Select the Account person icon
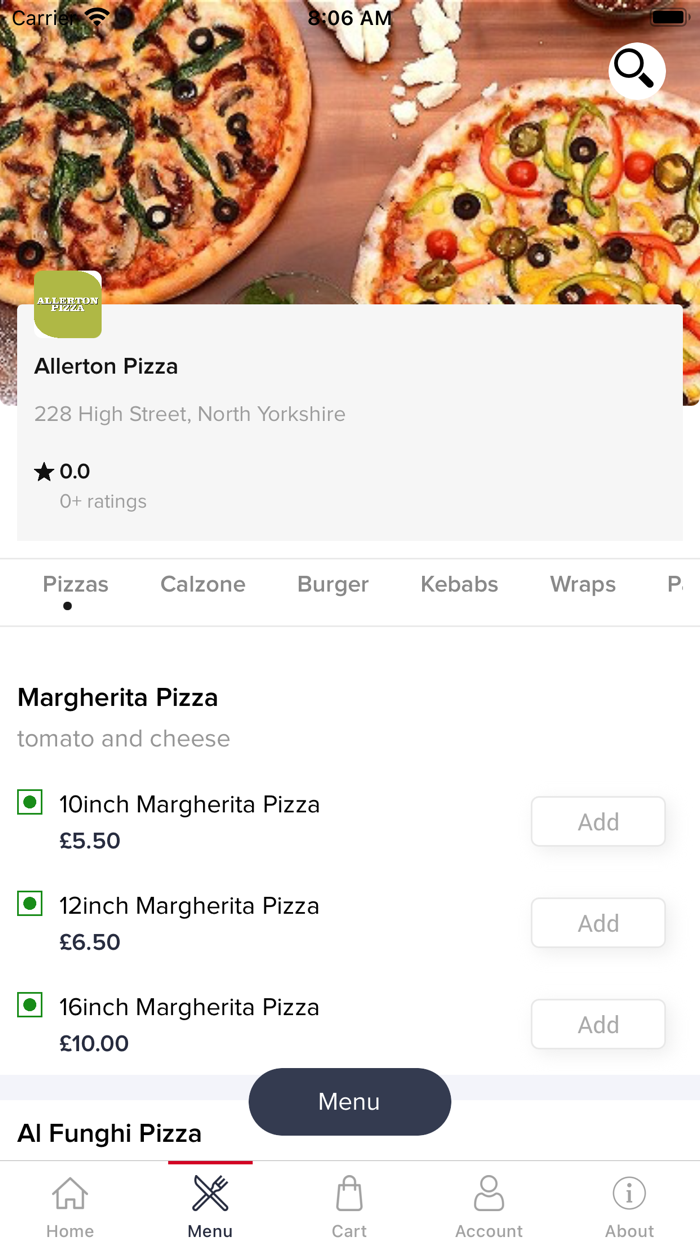This screenshot has height=1244, width=700. pyautogui.click(x=489, y=1192)
